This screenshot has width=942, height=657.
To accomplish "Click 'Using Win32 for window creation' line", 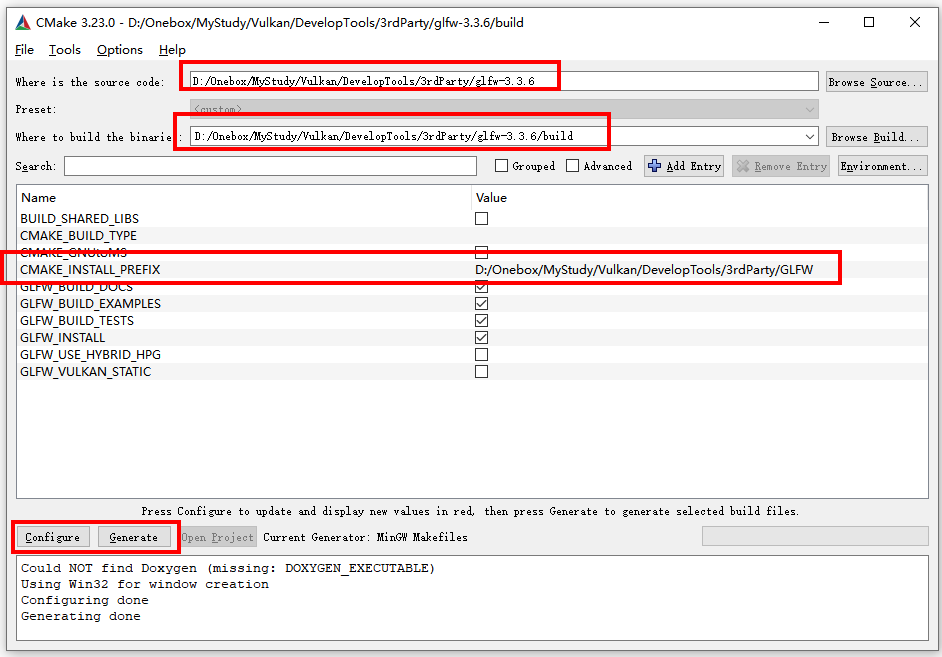I will (x=145, y=584).
